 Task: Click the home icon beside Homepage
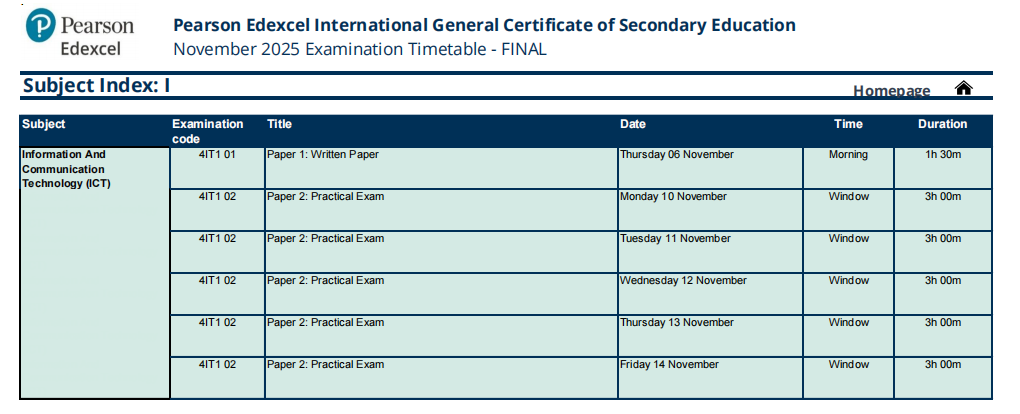click(x=963, y=89)
